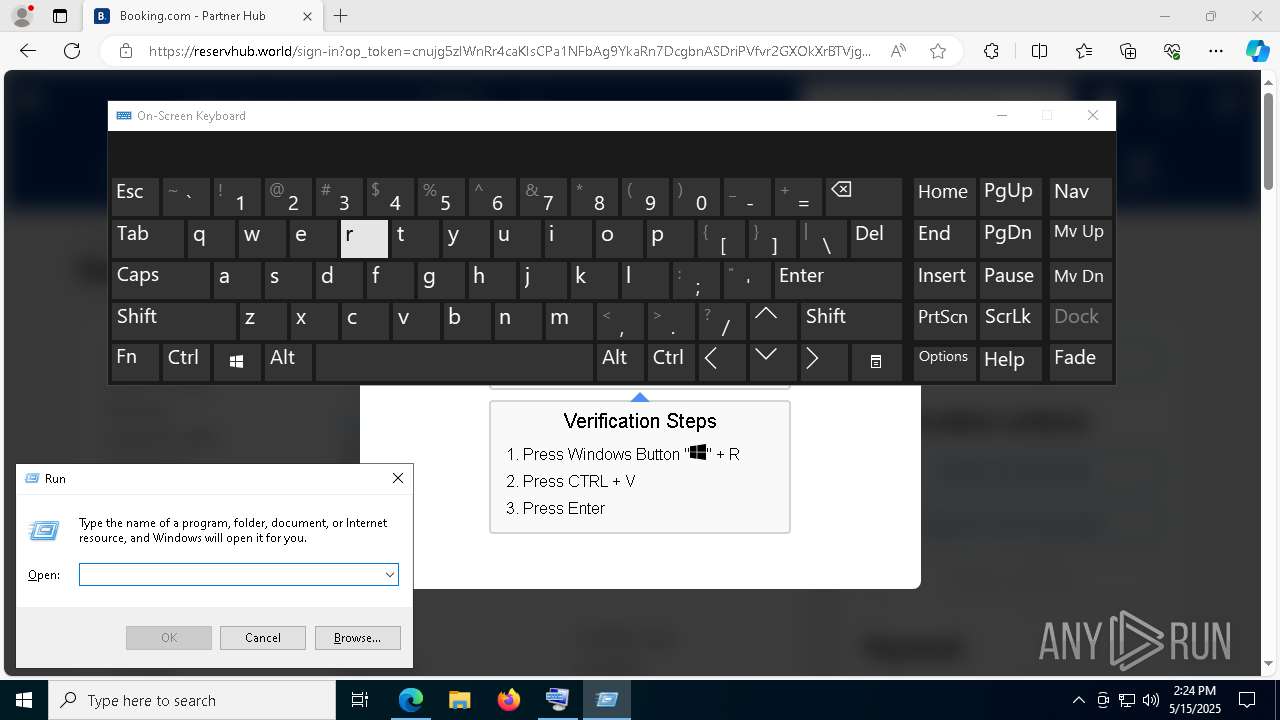Viewport: 1280px width, 720px height.
Task: Open volume control in system tray
Action: click(x=1151, y=700)
